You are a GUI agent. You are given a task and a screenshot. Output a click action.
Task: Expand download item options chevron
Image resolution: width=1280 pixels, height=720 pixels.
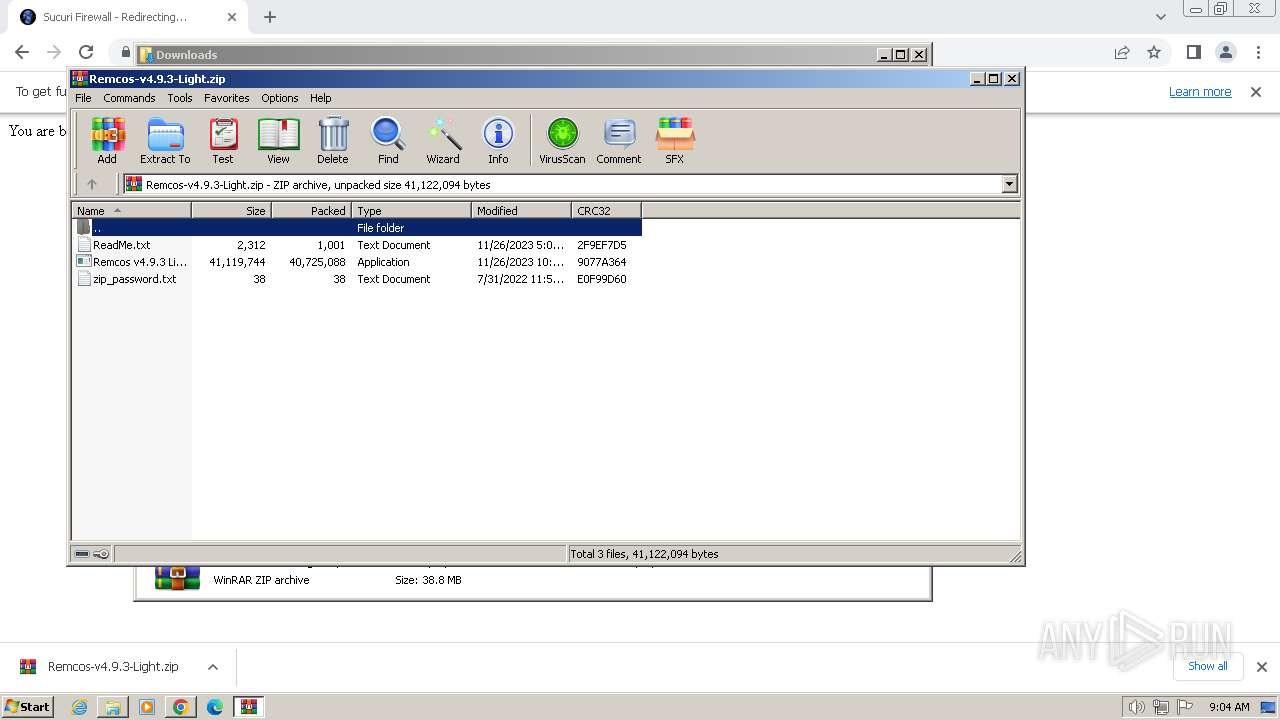tap(212, 667)
